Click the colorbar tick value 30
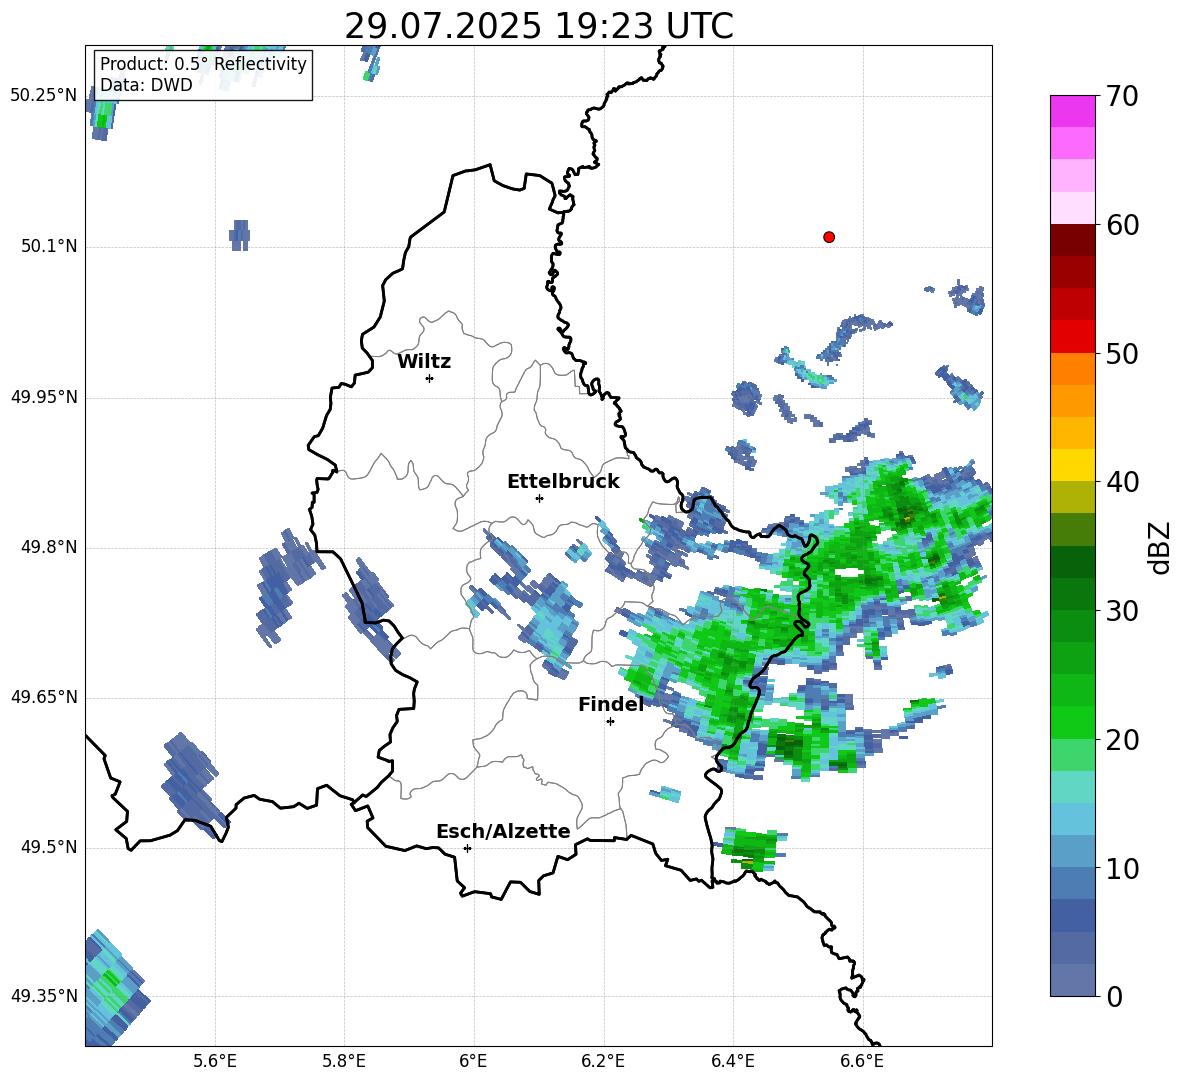Viewport: 1184px width, 1081px height. [x=1122, y=611]
